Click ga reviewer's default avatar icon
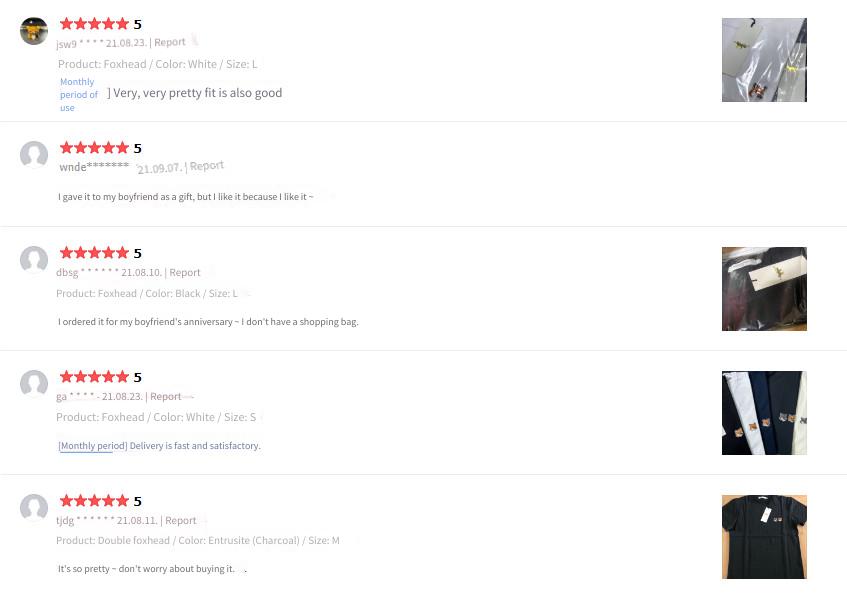The width and height of the screenshot is (847, 596). (33, 384)
